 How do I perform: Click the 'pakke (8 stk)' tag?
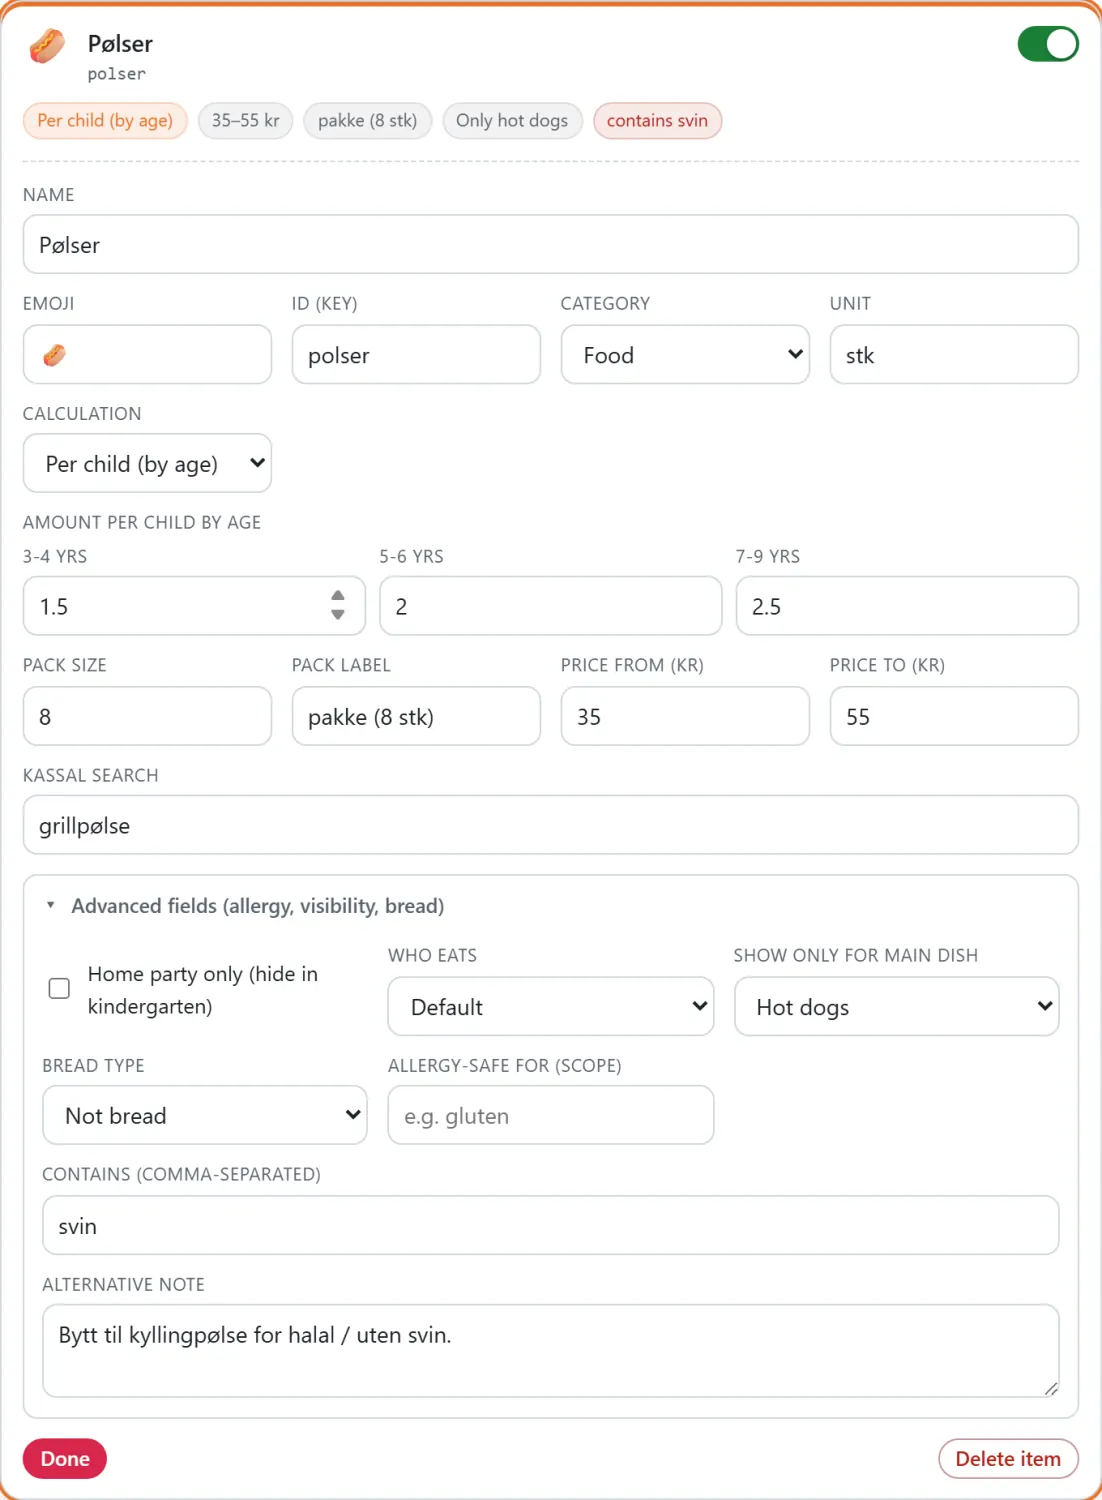367,121
